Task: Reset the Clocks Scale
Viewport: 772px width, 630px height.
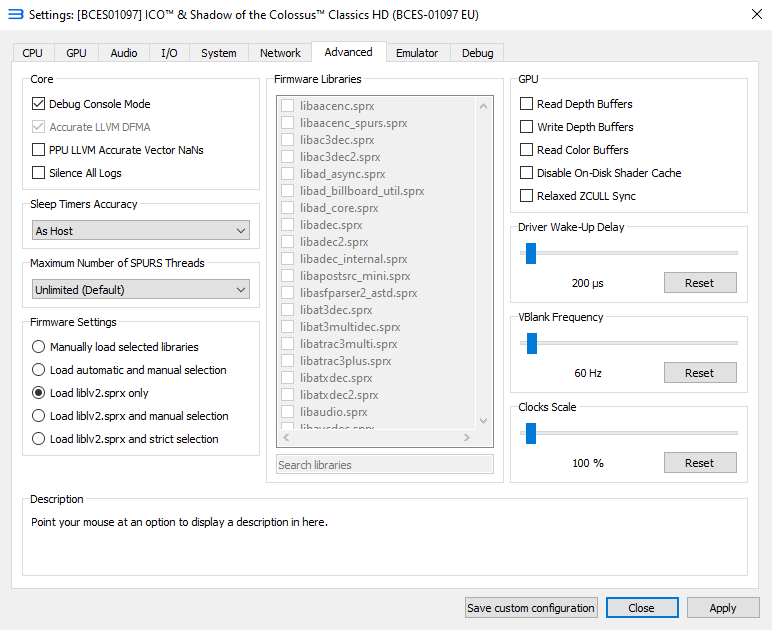Action: 700,463
